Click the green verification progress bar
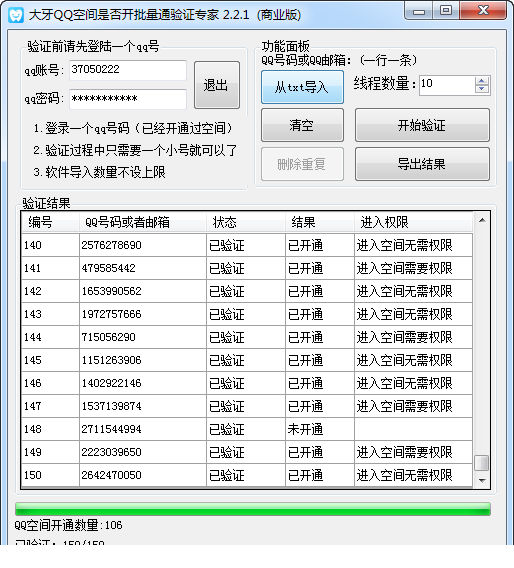This screenshot has width=514, height=568. [x=253, y=509]
